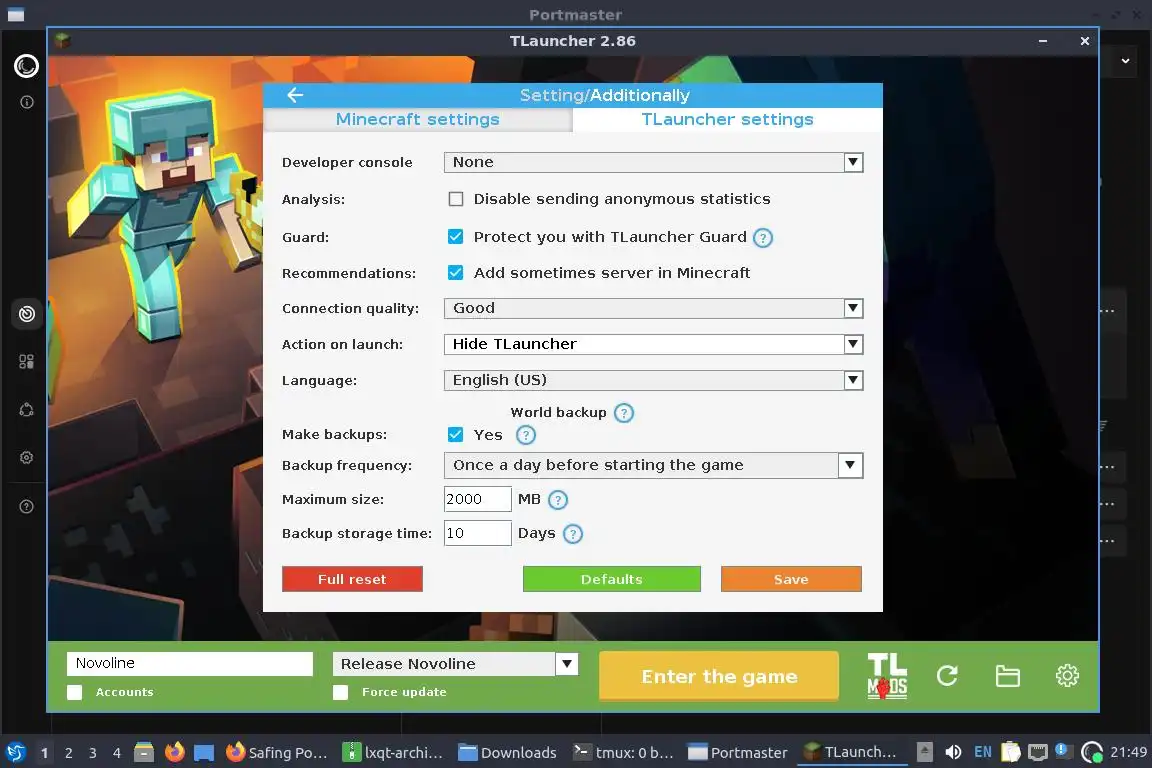
Task: Click the EN keyboard layout indicator
Action: [x=982, y=752]
